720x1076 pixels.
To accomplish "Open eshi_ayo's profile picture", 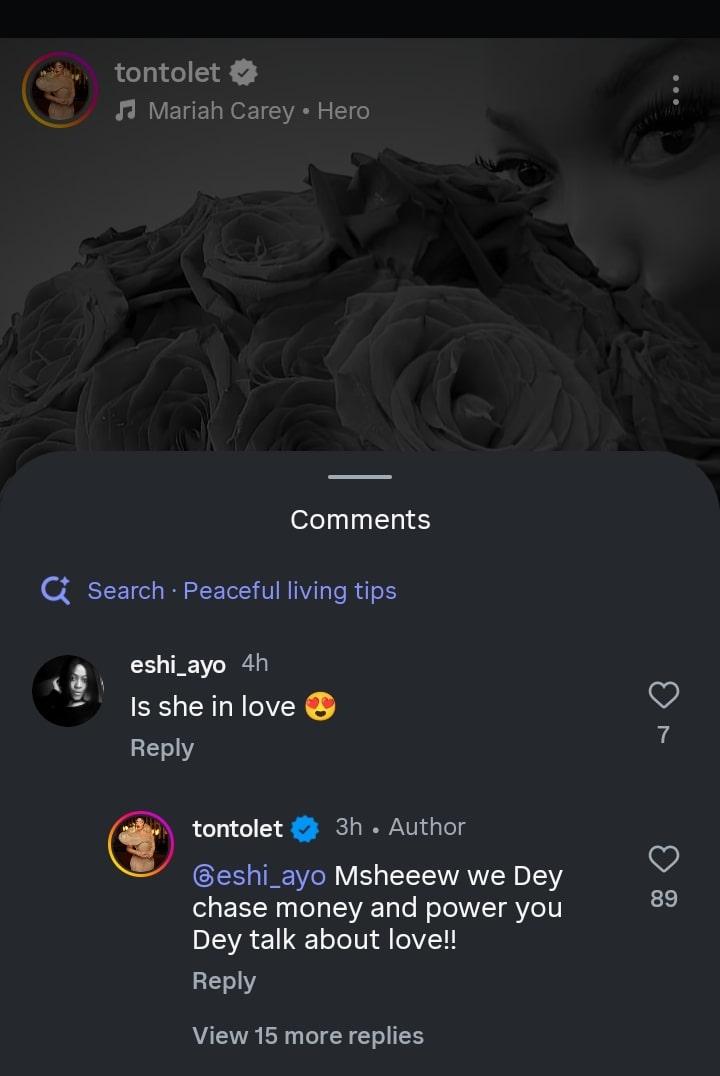I will 68,691.
